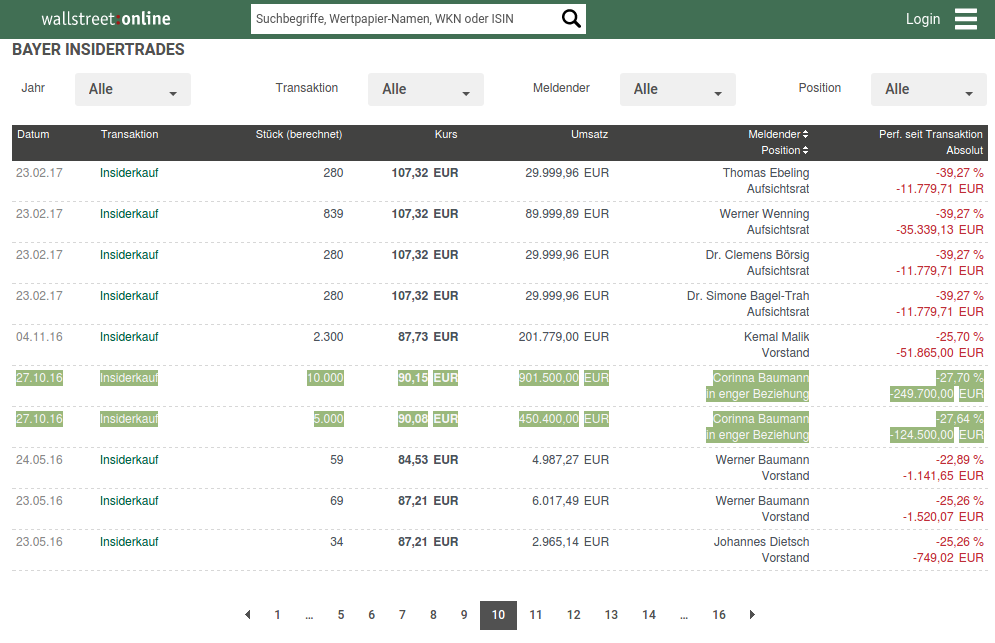Go to page 11
Viewport: 995px width, 643px height.
click(x=536, y=615)
